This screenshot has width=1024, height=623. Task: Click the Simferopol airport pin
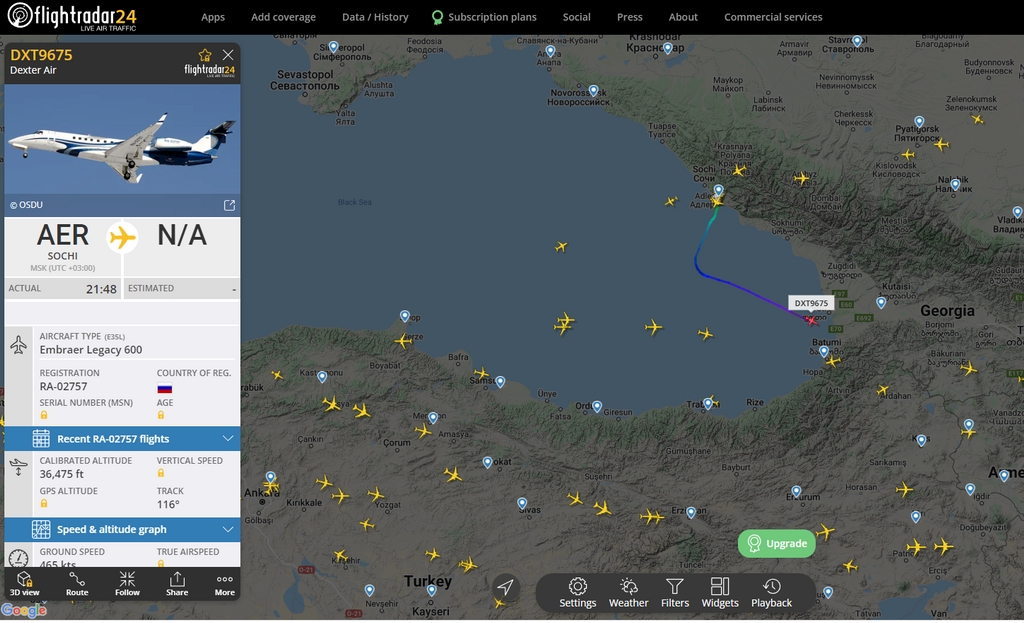point(334,47)
